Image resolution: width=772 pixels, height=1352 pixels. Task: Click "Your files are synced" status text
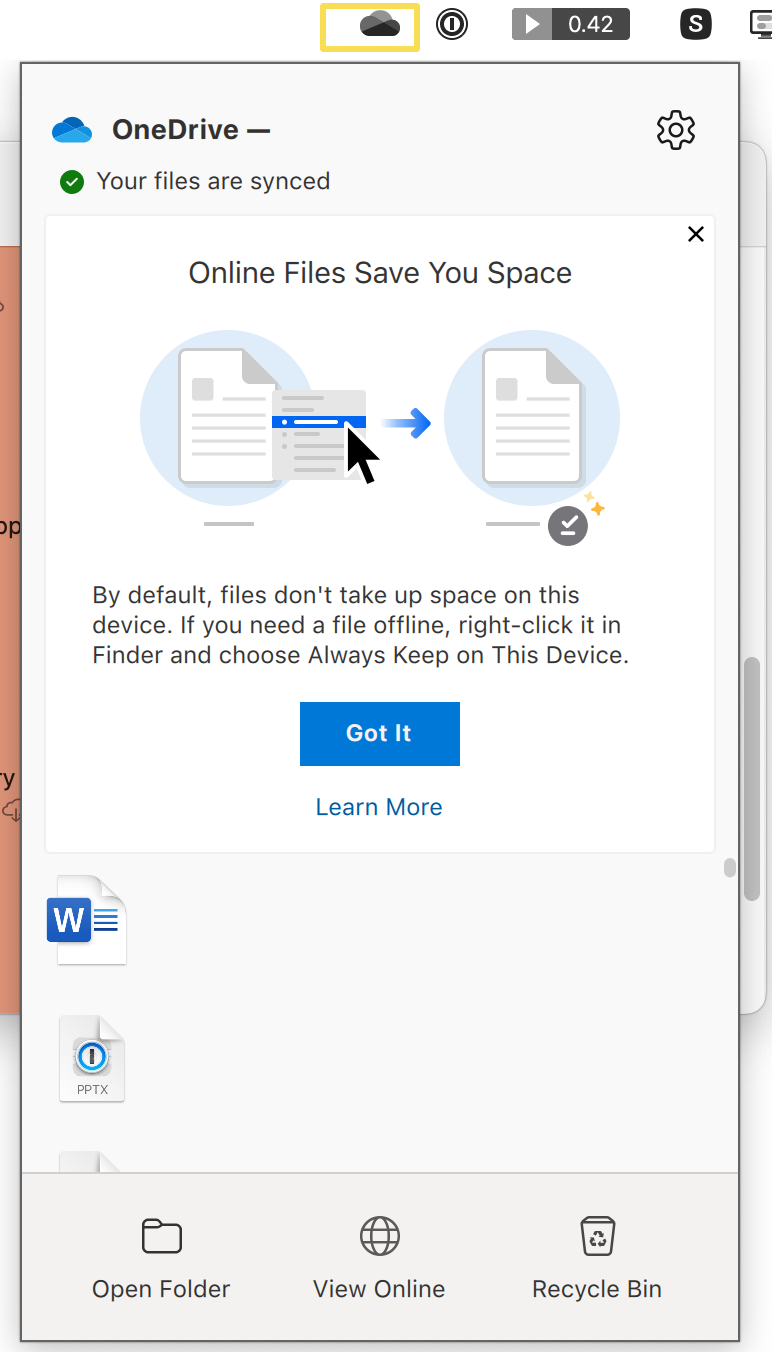[213, 181]
